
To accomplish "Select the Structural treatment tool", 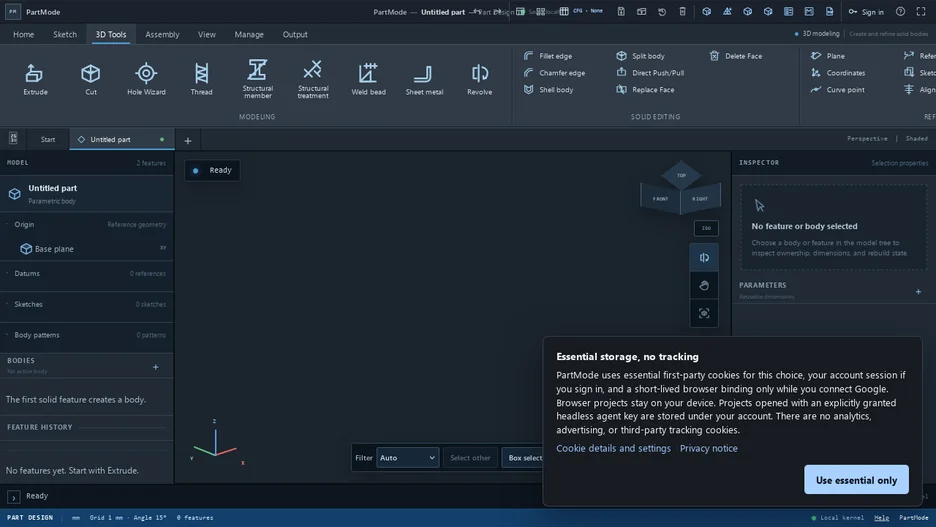I will click(x=313, y=79).
